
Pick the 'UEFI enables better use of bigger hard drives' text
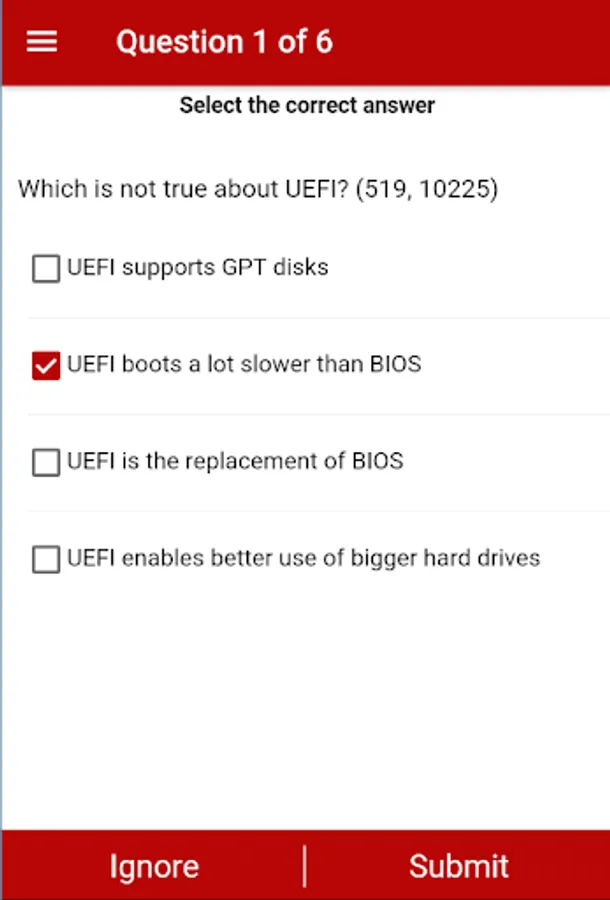303,558
